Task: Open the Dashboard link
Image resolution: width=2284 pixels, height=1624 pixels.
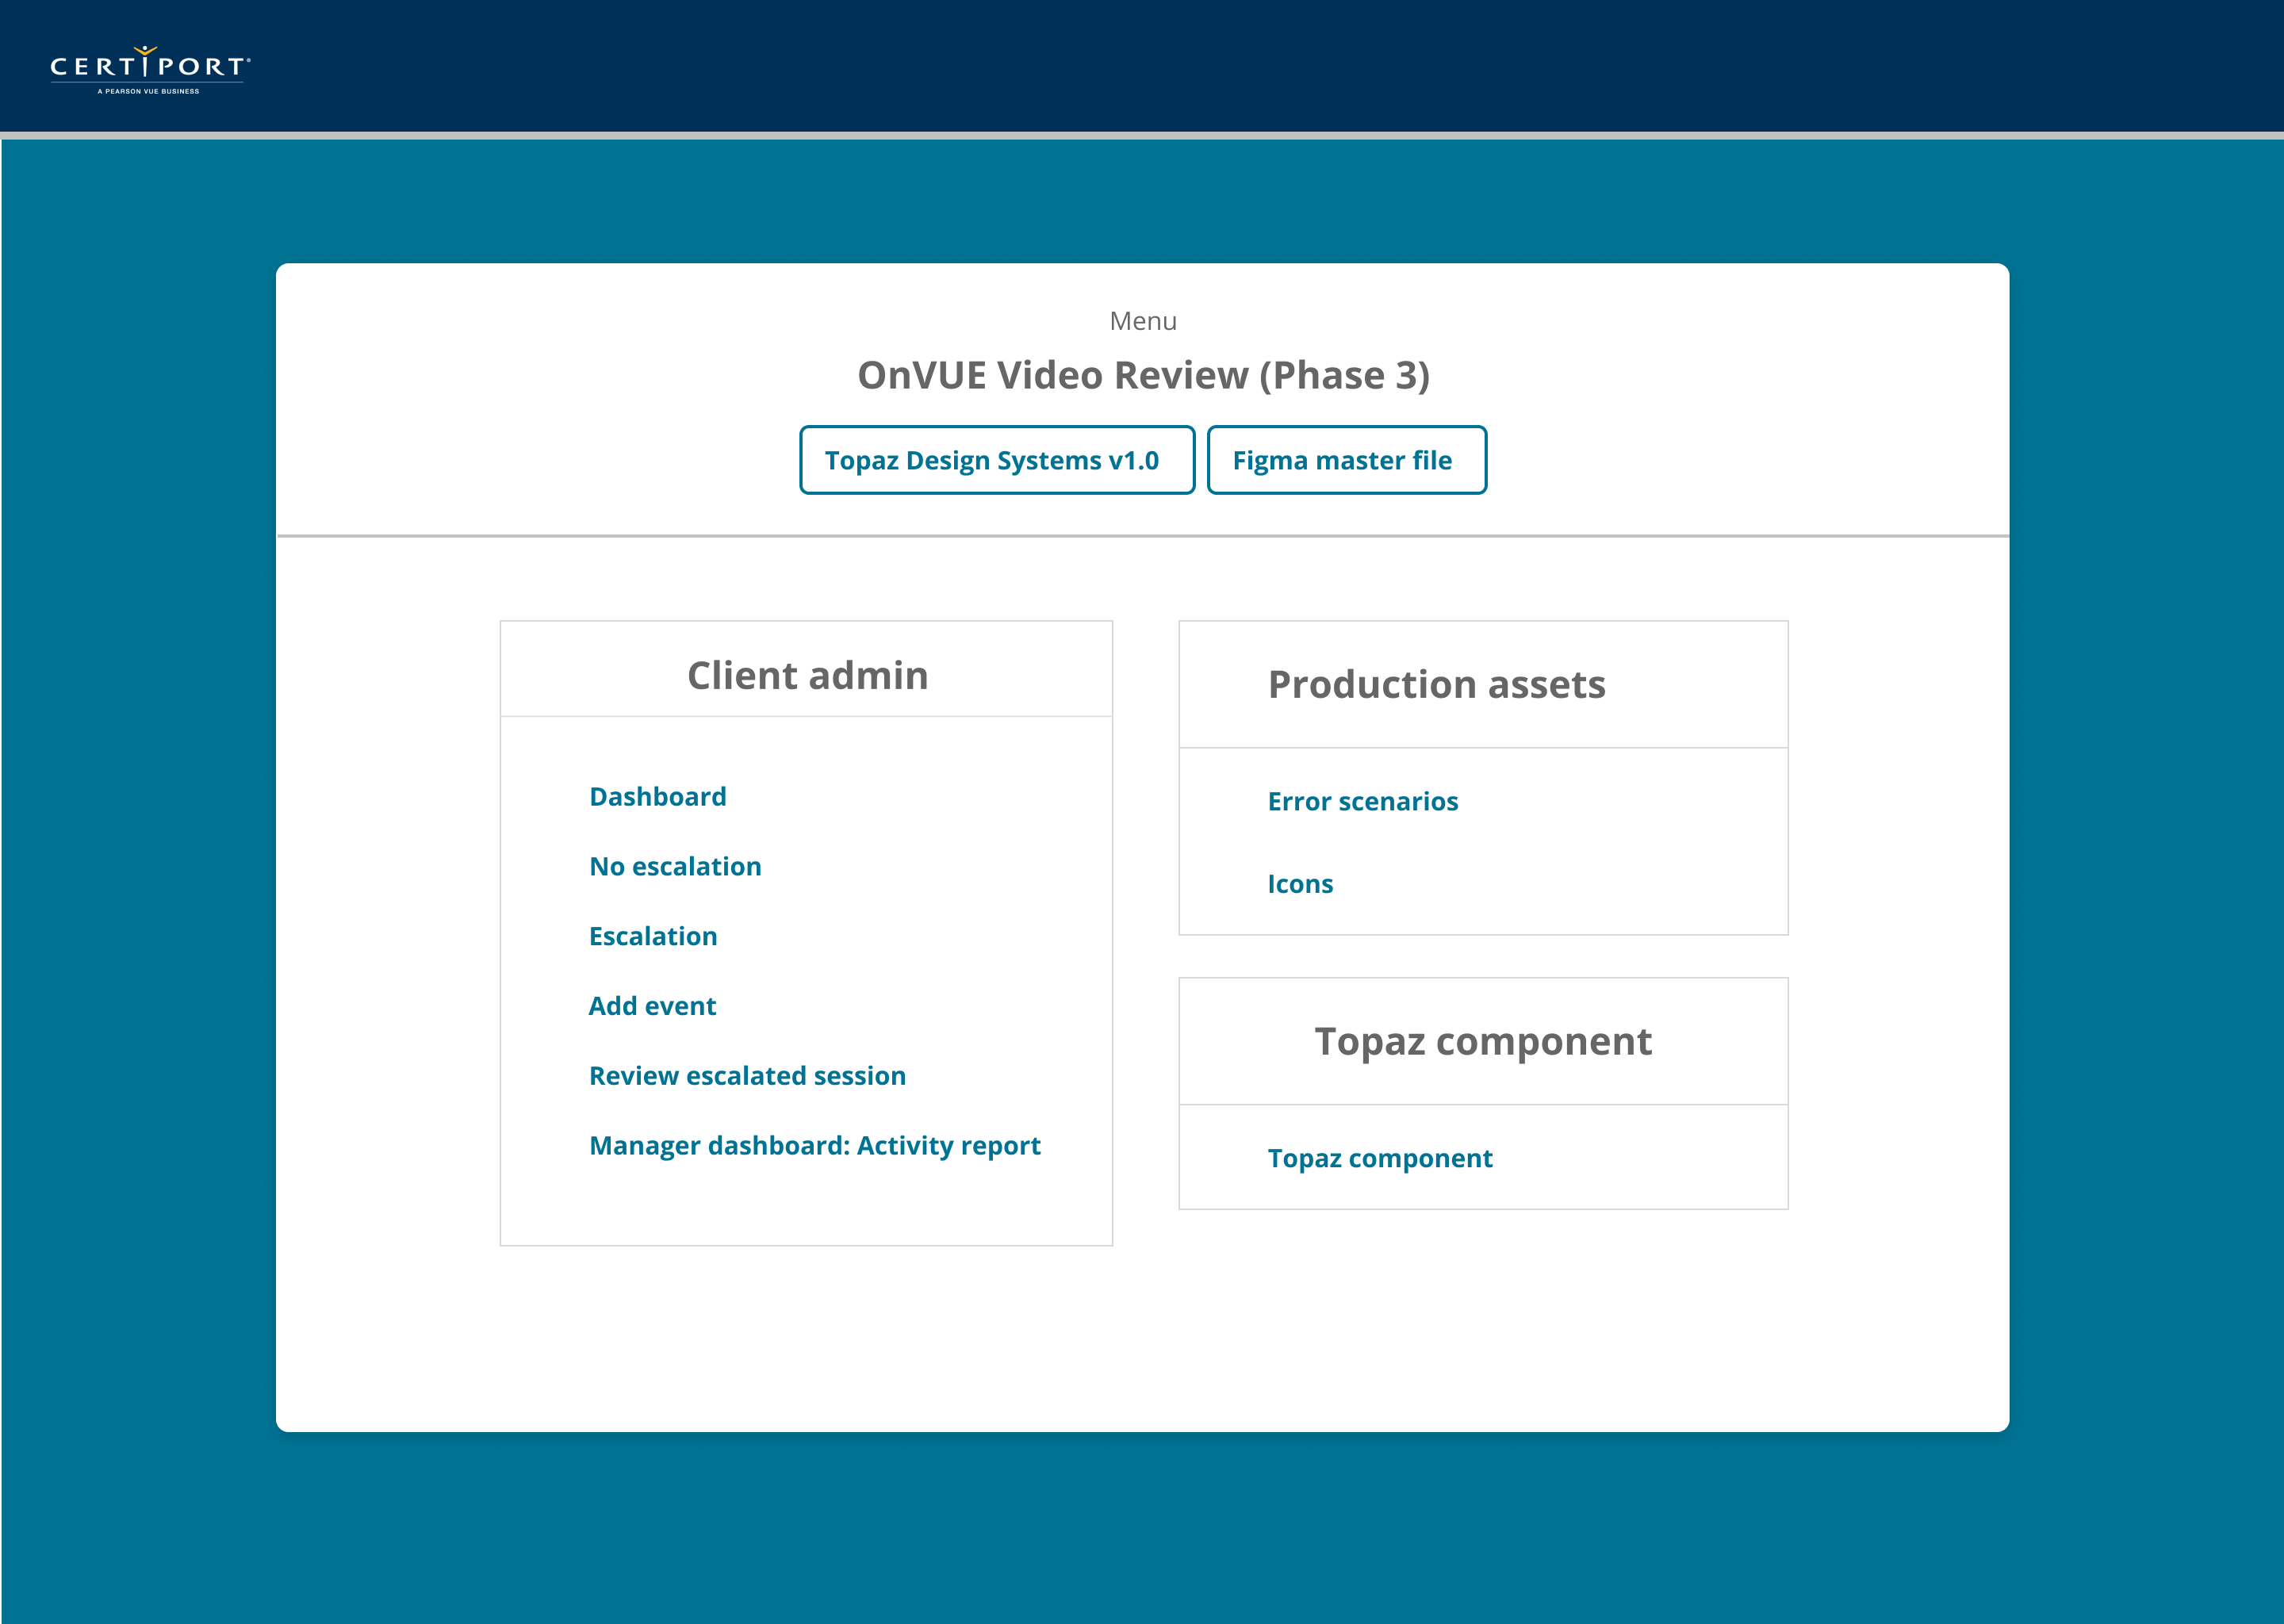Action: (658, 796)
